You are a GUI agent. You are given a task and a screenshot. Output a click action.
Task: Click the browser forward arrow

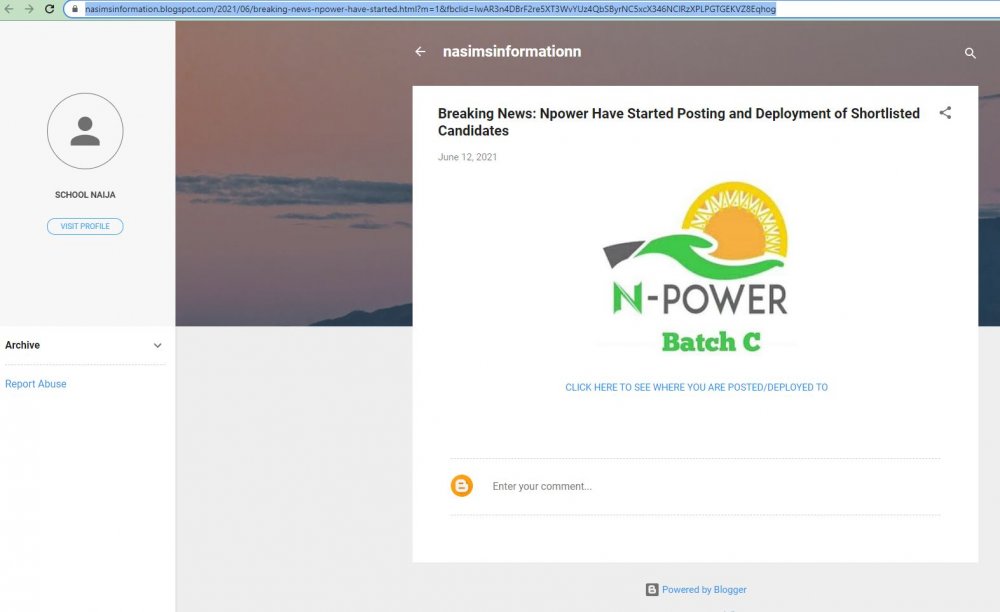29,9
